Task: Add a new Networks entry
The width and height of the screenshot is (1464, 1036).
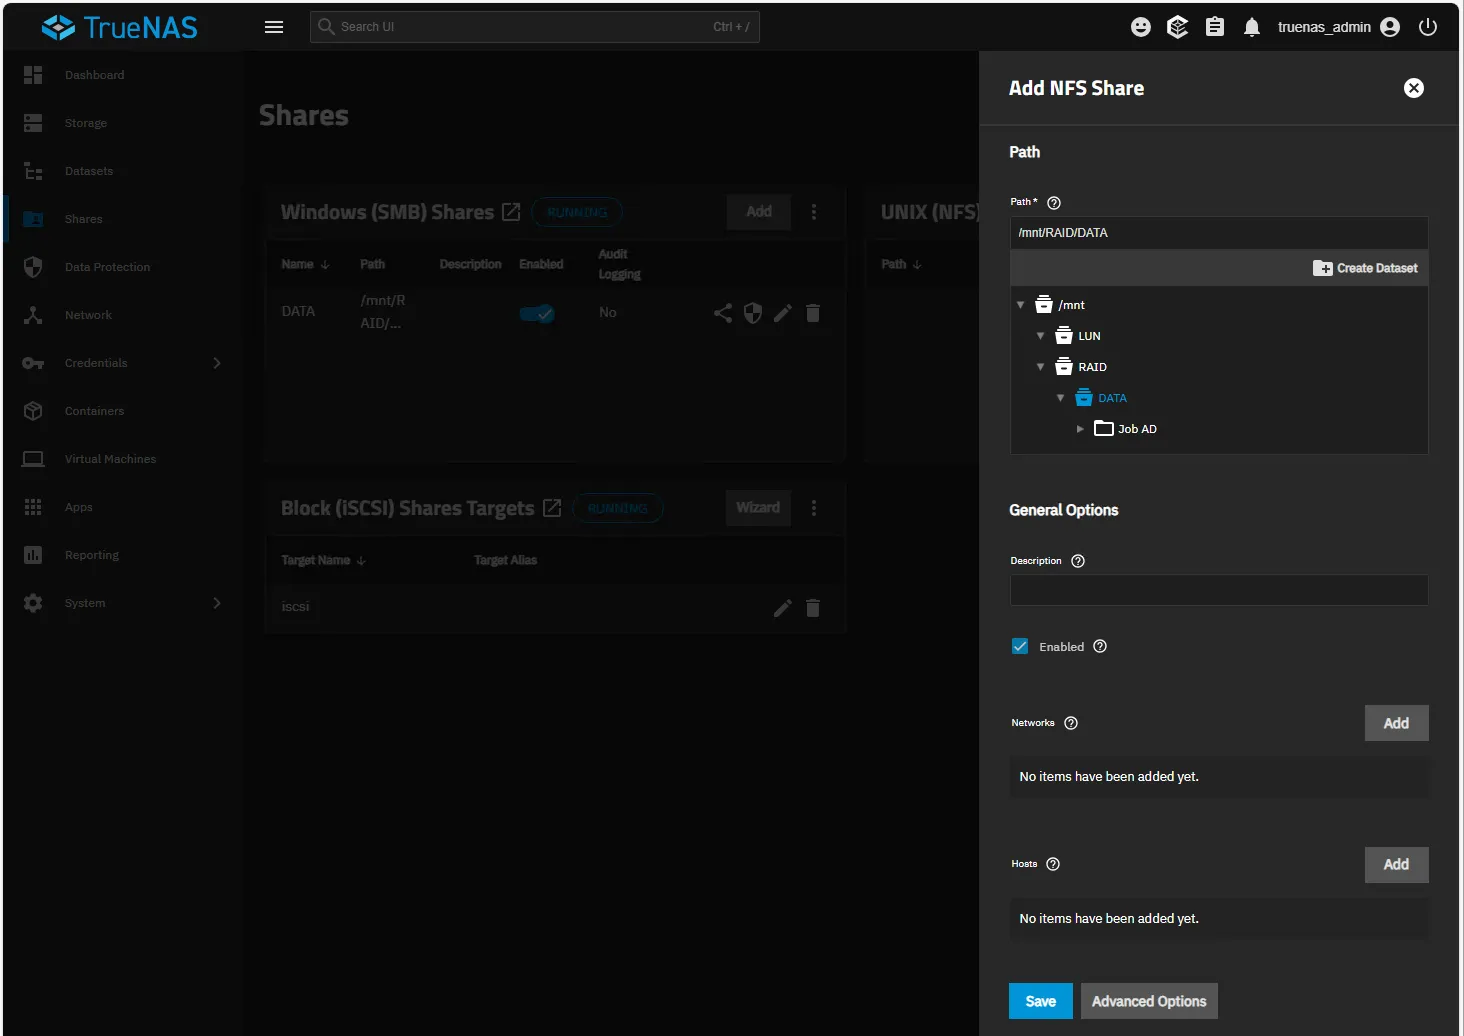Action: 1395,723
